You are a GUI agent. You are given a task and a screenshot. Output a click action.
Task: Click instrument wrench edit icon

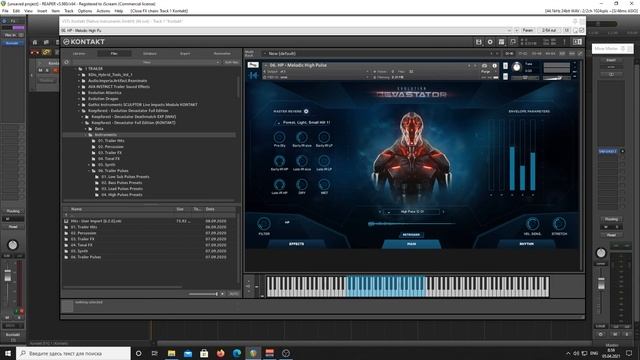pos(253,65)
